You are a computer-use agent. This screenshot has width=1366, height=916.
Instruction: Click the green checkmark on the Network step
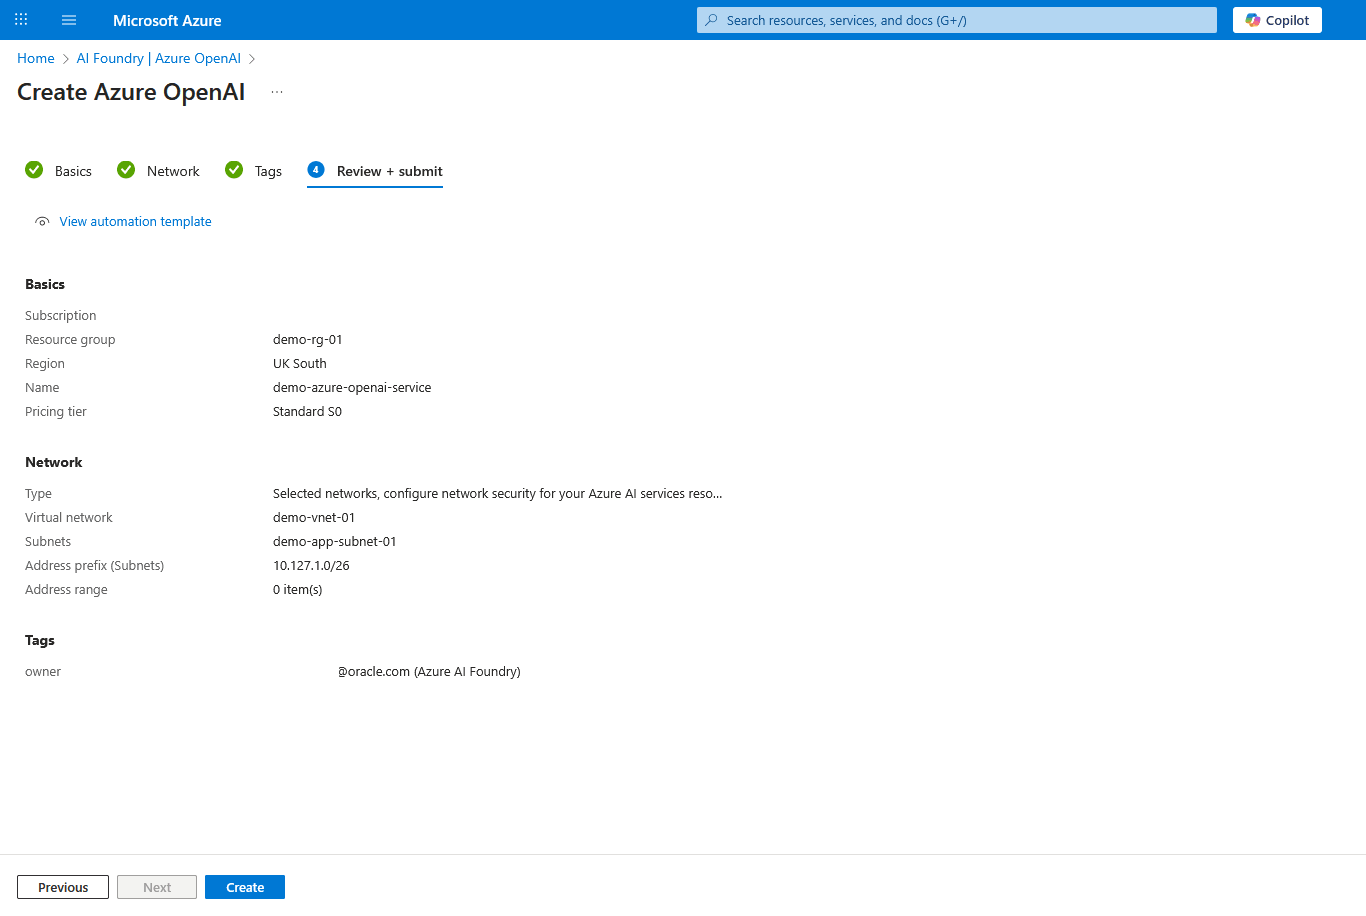126,170
